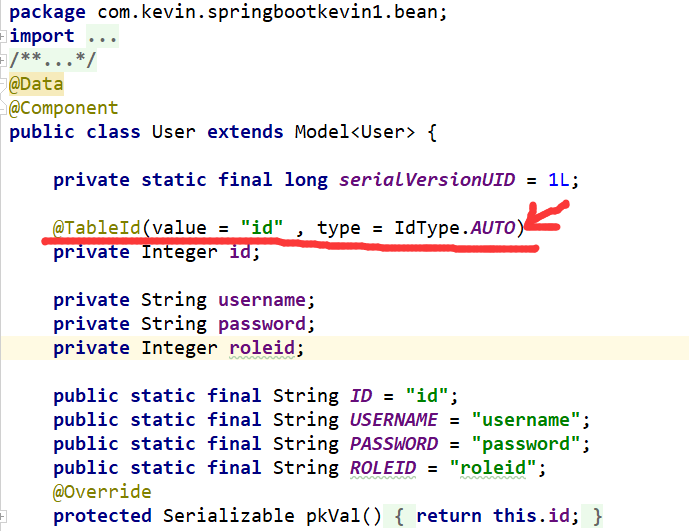The height and width of the screenshot is (531, 689).
Task: Click the "roleid" string literal
Action: click(493, 468)
